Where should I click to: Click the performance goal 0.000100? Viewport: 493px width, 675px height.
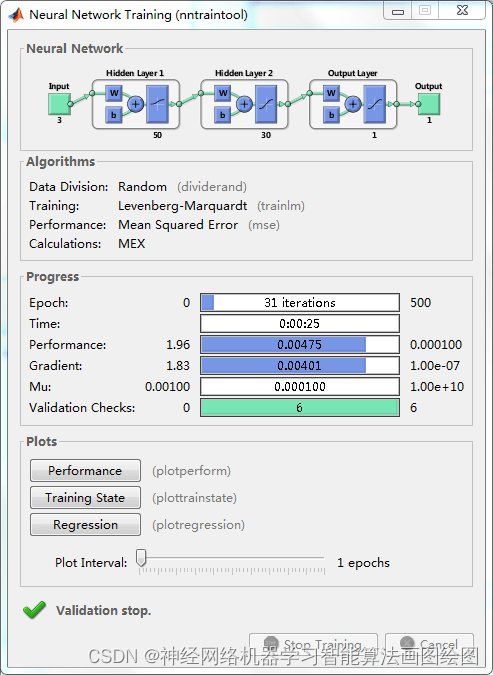click(x=436, y=345)
